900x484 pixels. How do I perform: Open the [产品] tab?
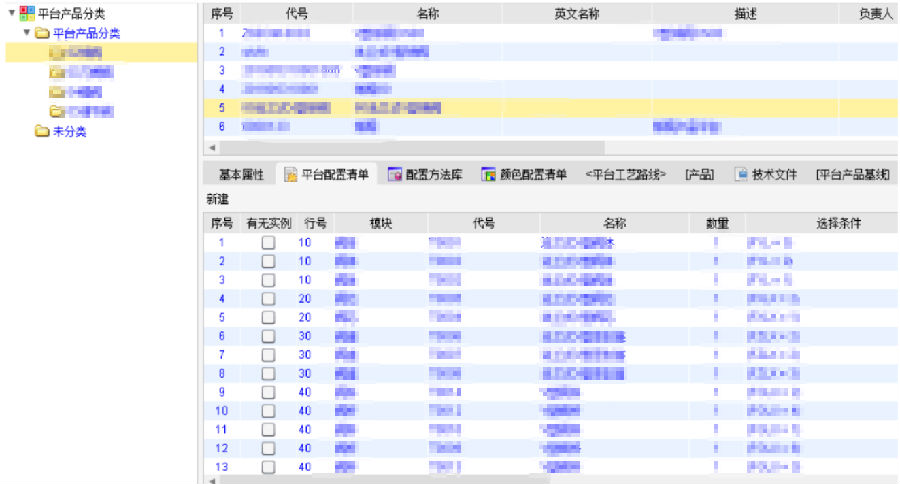point(700,175)
